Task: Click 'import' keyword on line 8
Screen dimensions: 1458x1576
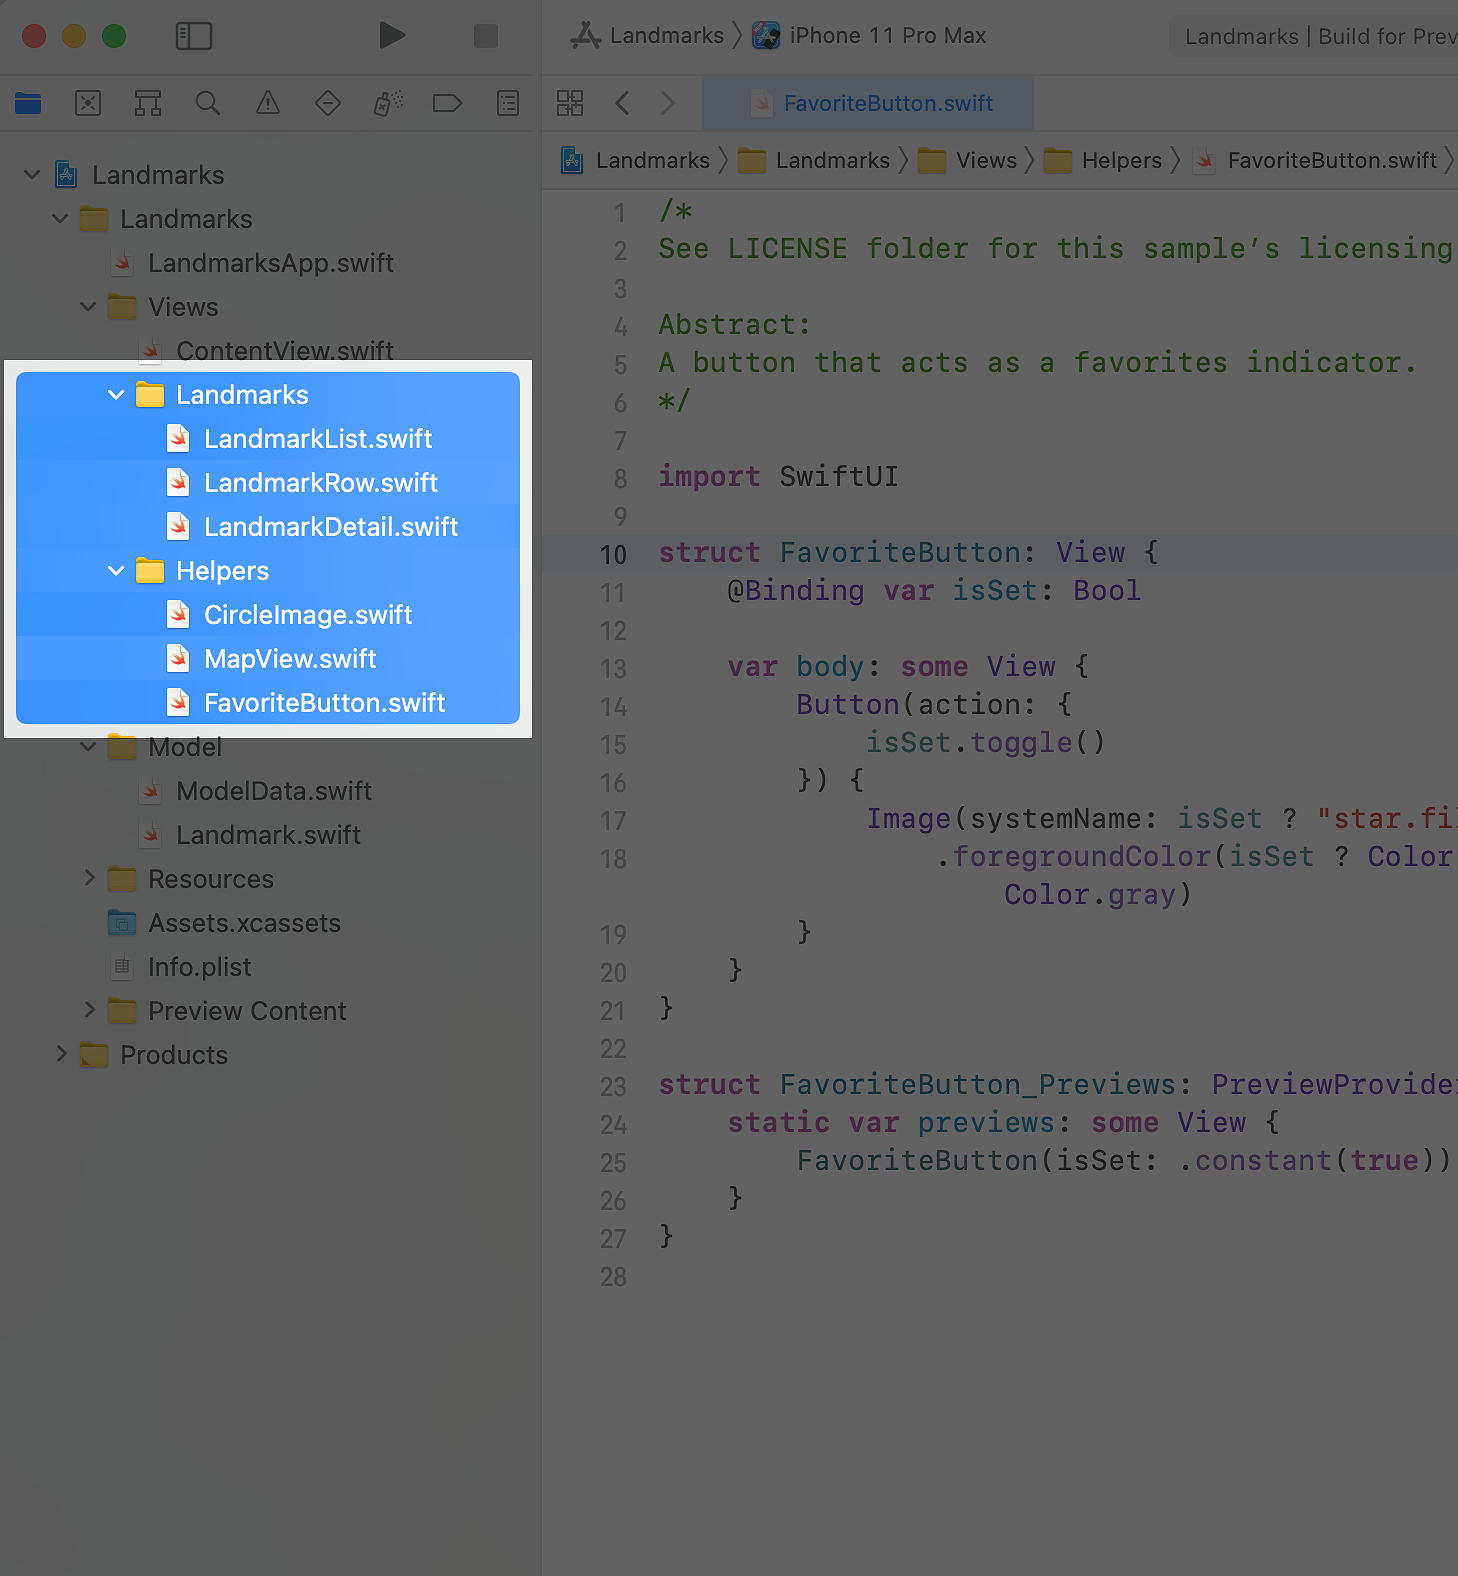Action: (x=709, y=476)
